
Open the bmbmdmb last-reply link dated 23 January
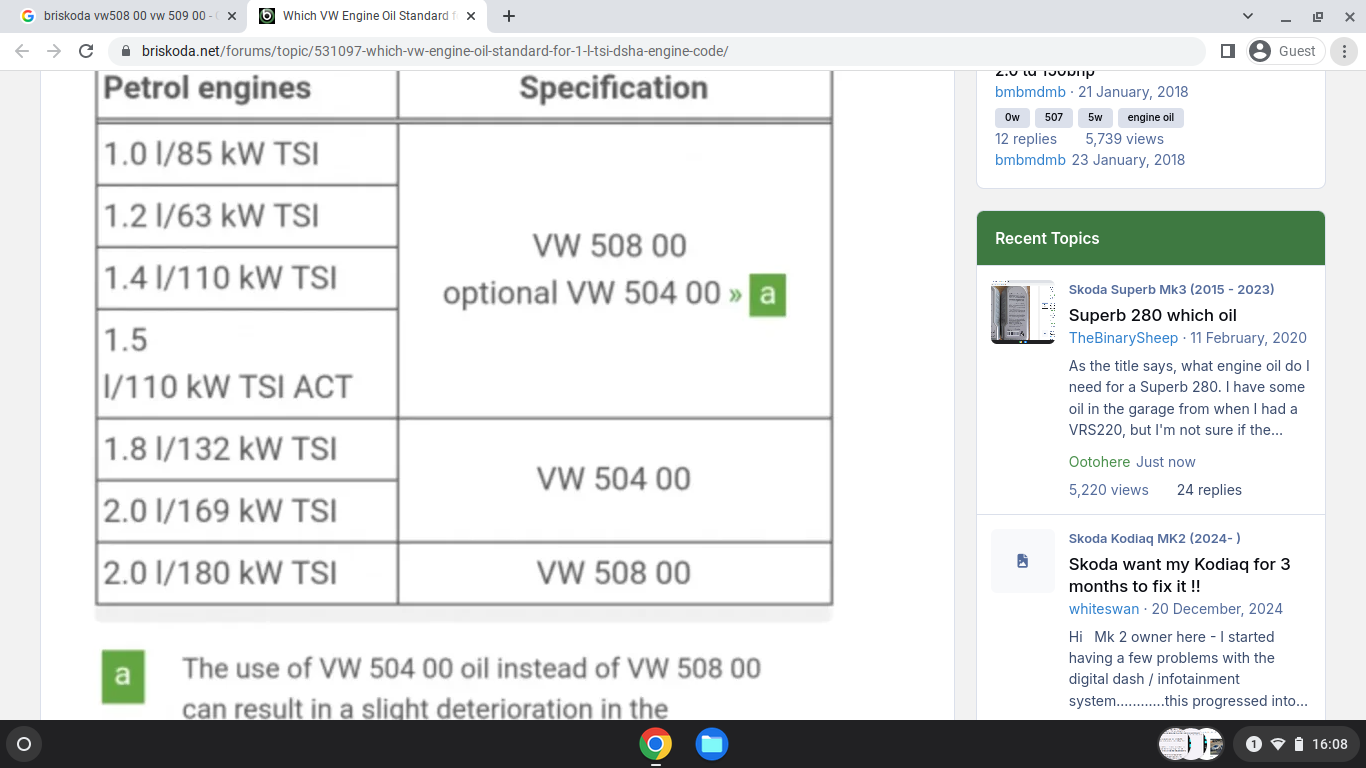click(1030, 160)
